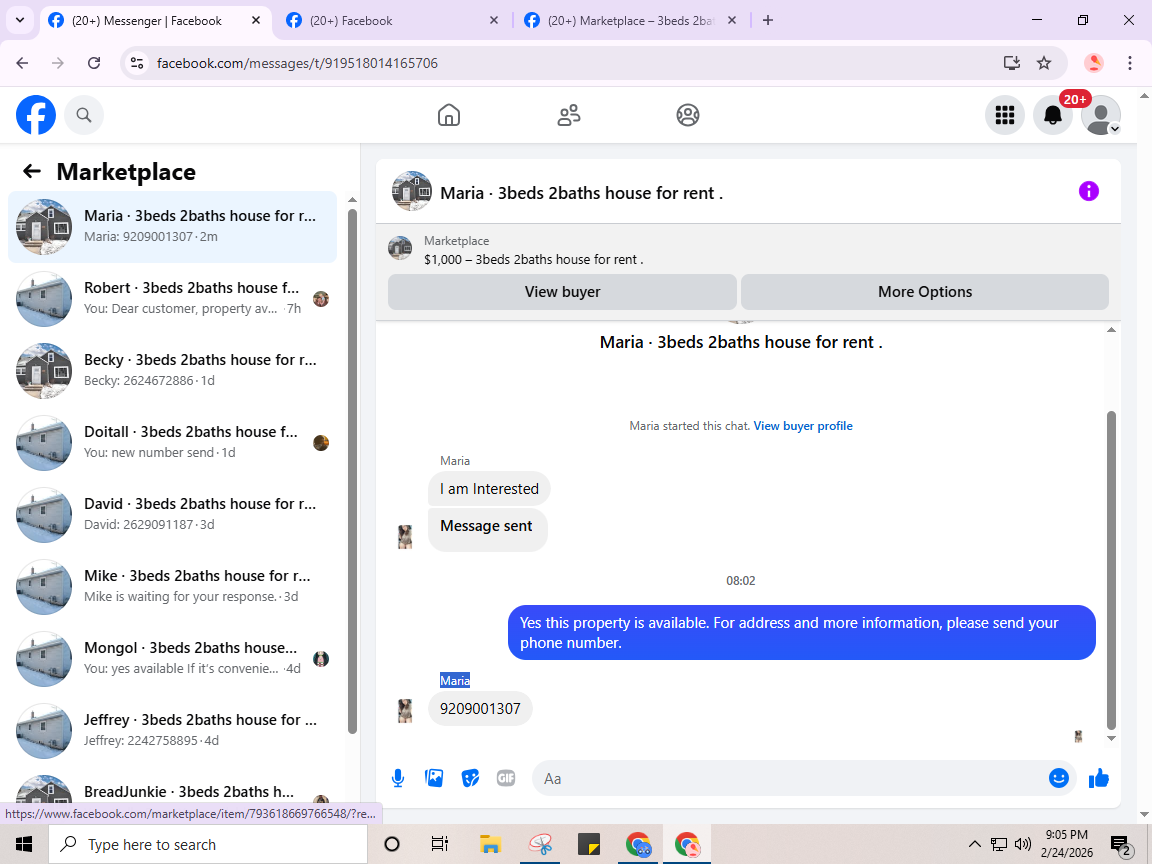This screenshot has width=1152, height=864.
Task: Click the Facebook search magnifier icon
Action: point(84,115)
